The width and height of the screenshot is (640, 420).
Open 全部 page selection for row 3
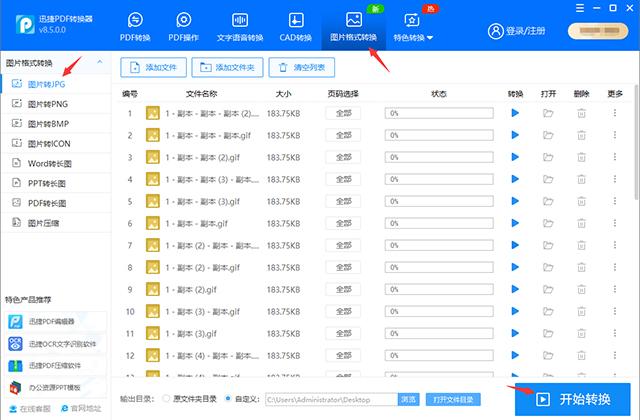343,157
